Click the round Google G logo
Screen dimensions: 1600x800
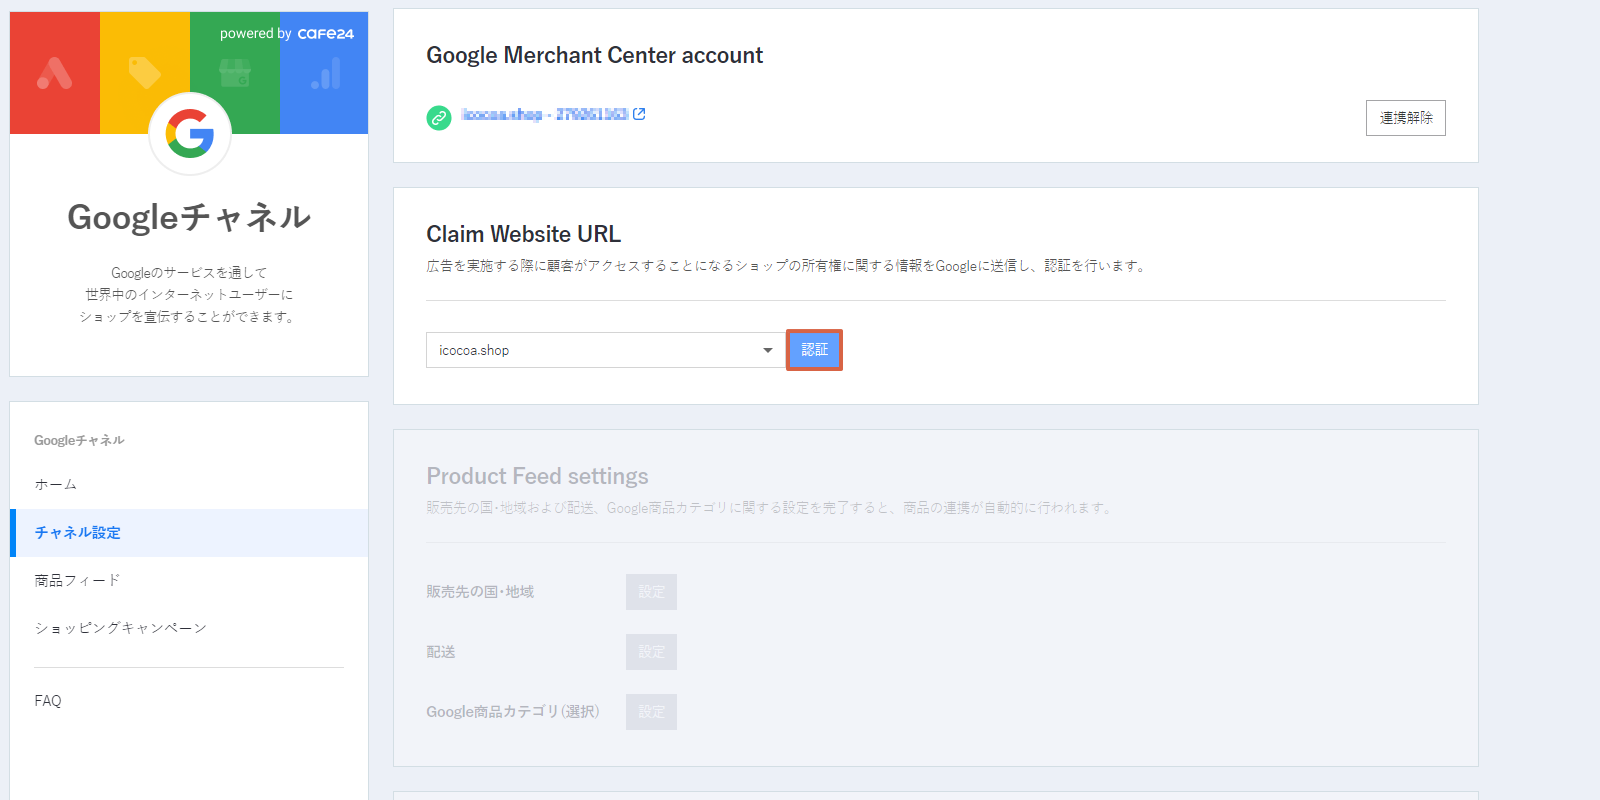click(190, 134)
